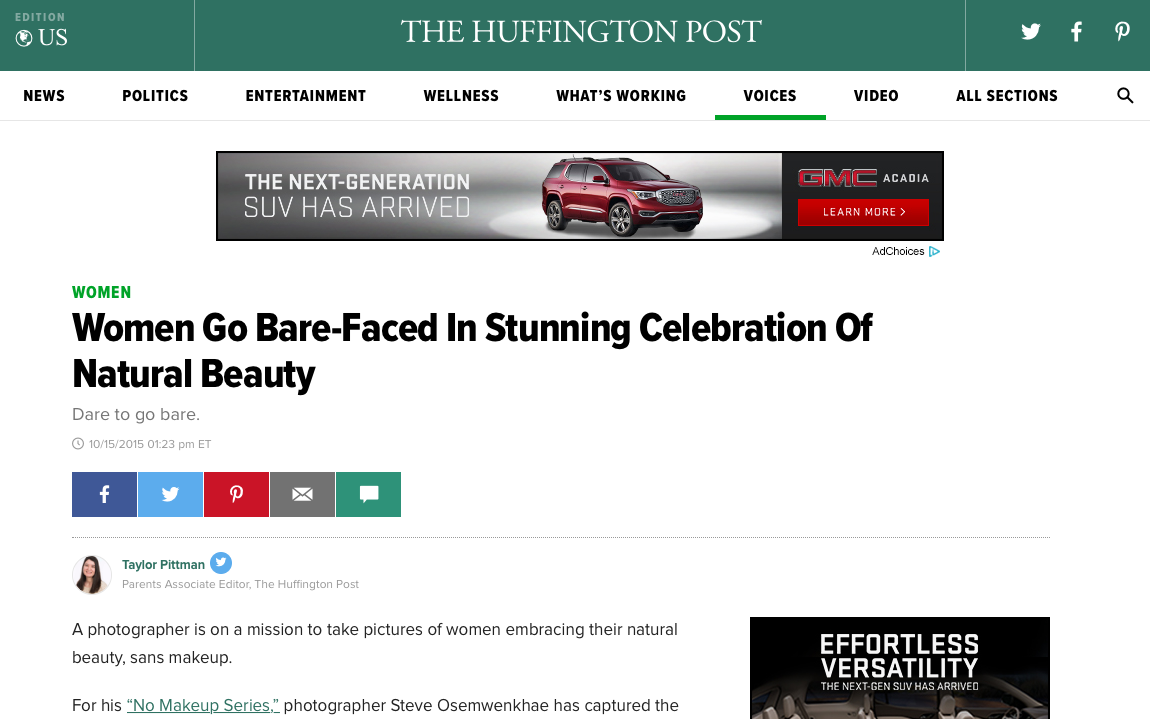Click the GMC Acadia banner SUV image

point(622,196)
